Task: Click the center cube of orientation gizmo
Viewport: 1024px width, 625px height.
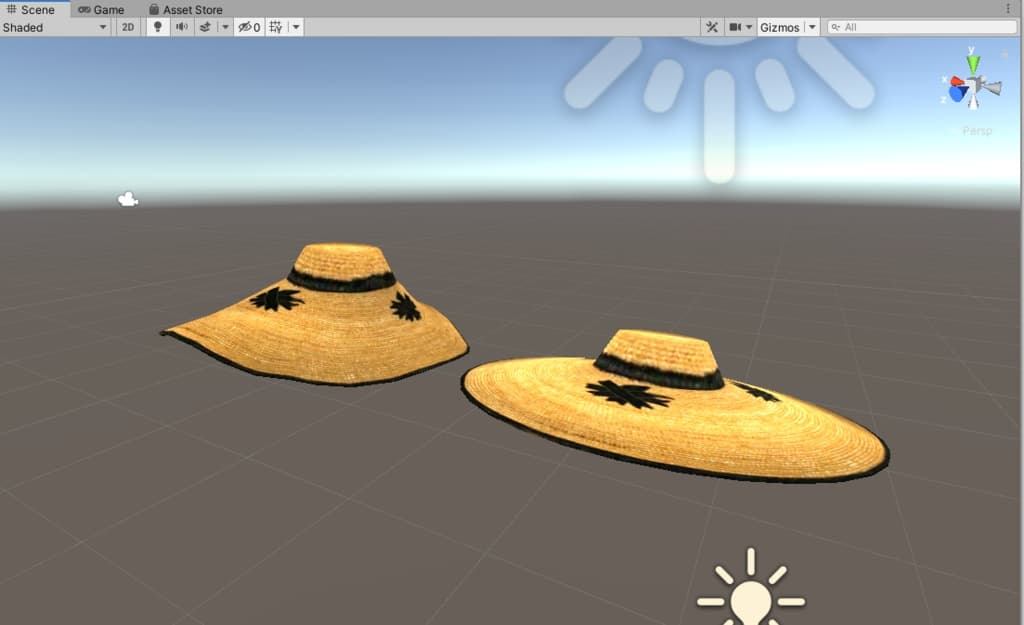Action: [974, 85]
